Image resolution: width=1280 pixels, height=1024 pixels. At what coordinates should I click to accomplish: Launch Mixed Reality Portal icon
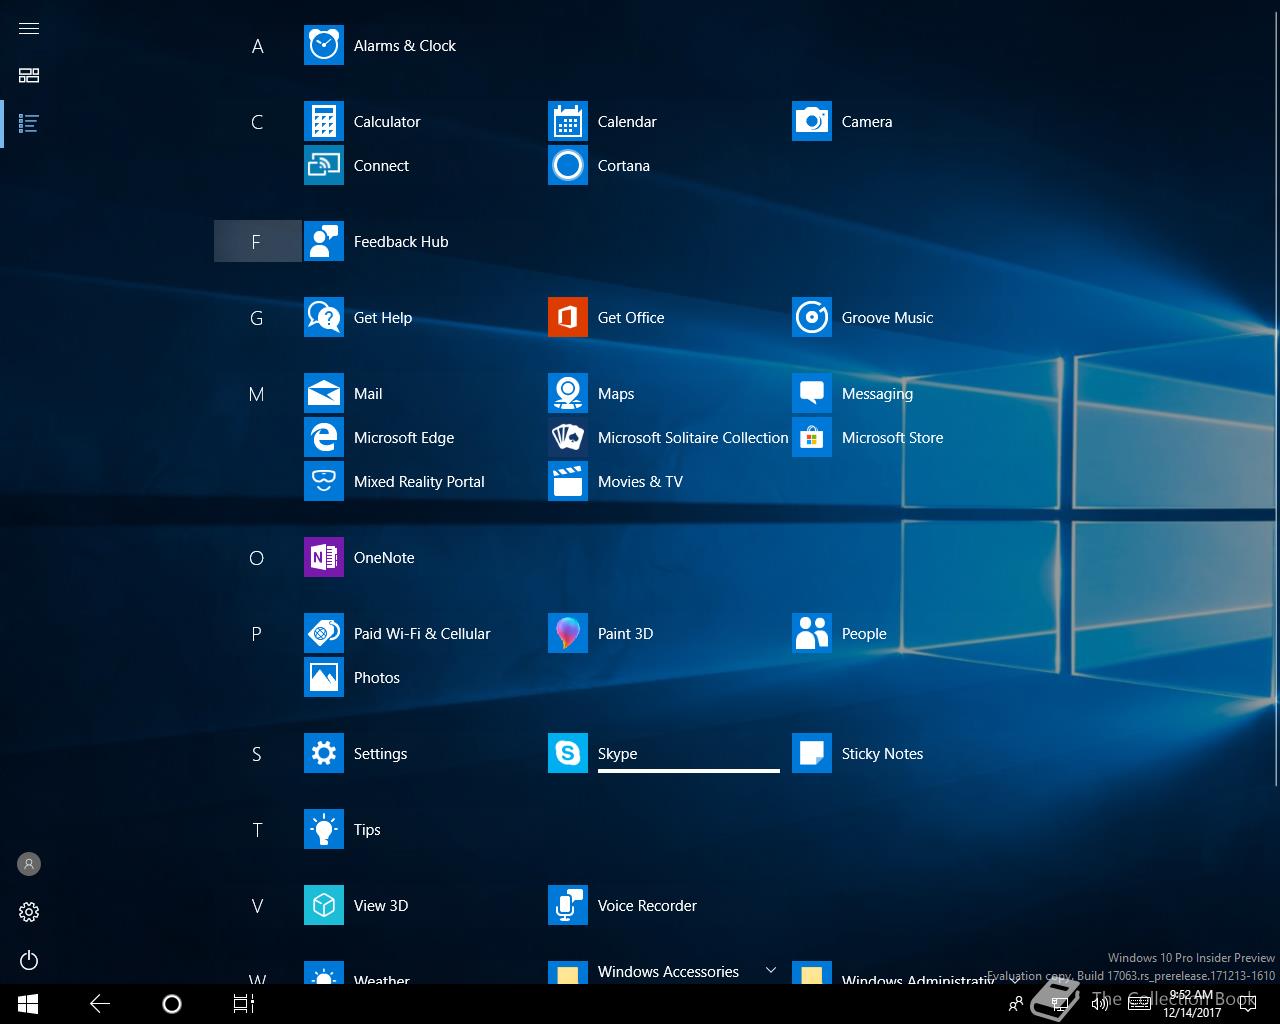point(324,482)
